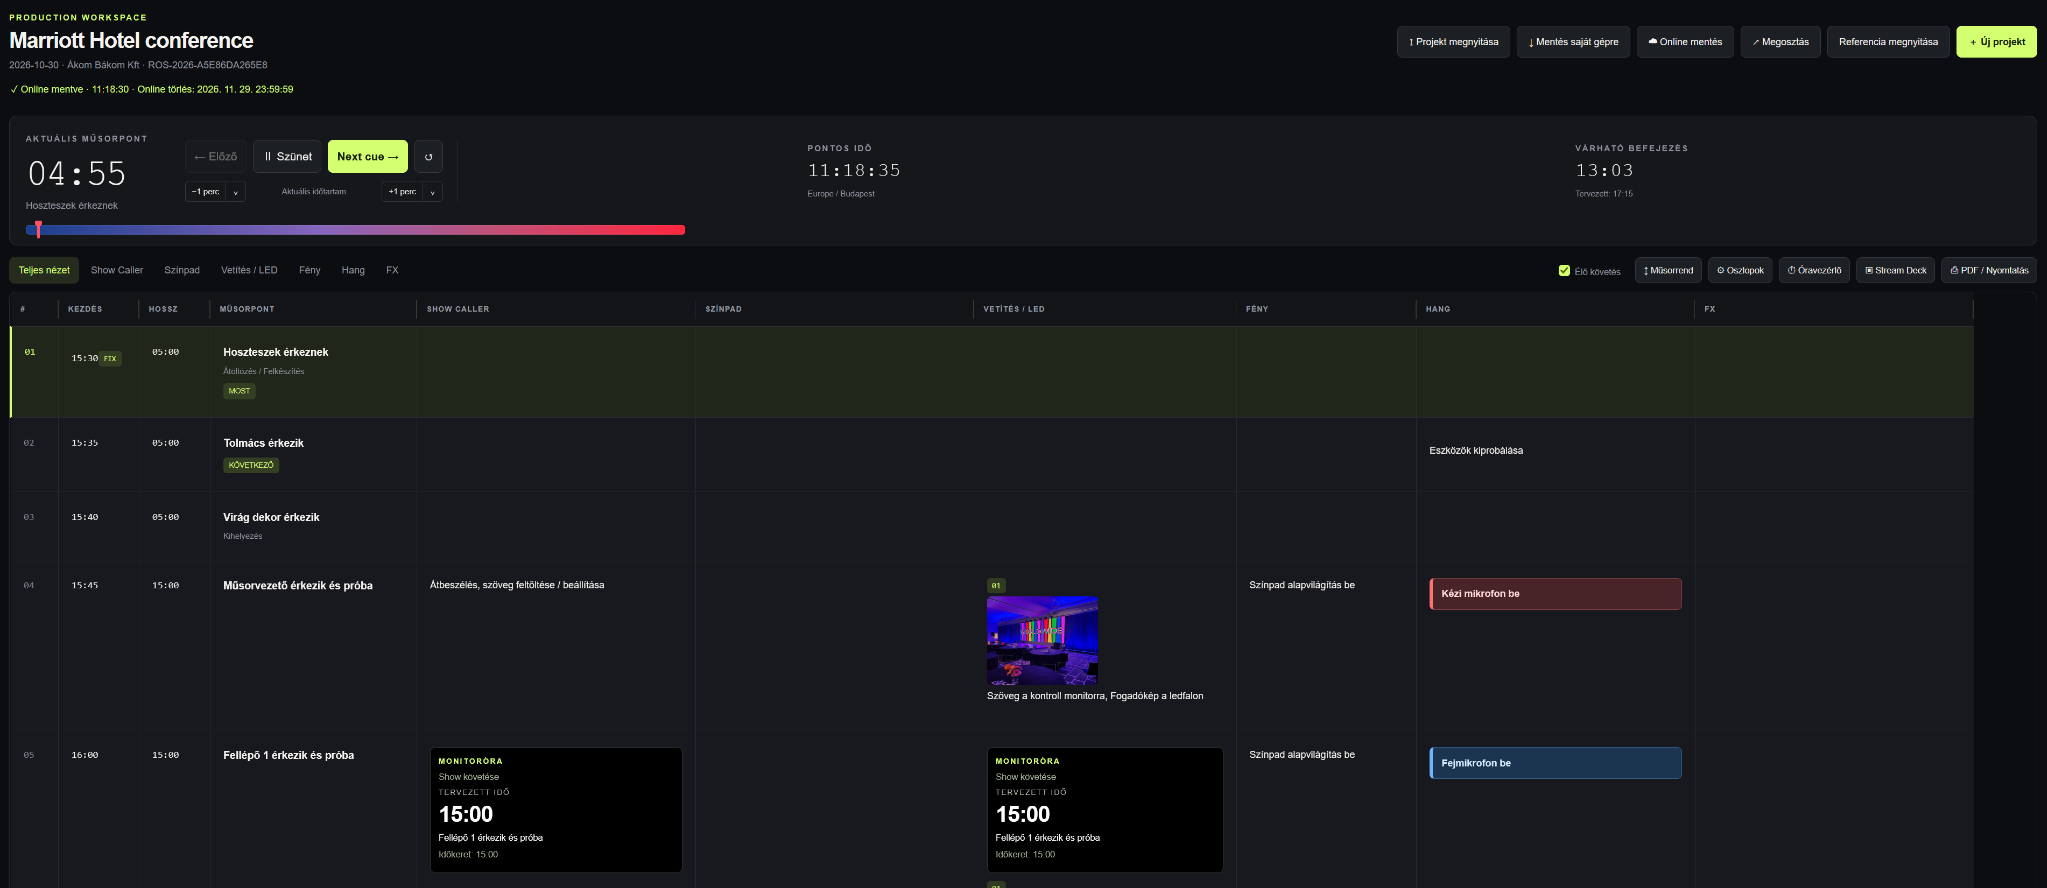Screen dimensions: 2047x888
Task: Save online with Online mentés cloud button
Action: (x=1685, y=42)
